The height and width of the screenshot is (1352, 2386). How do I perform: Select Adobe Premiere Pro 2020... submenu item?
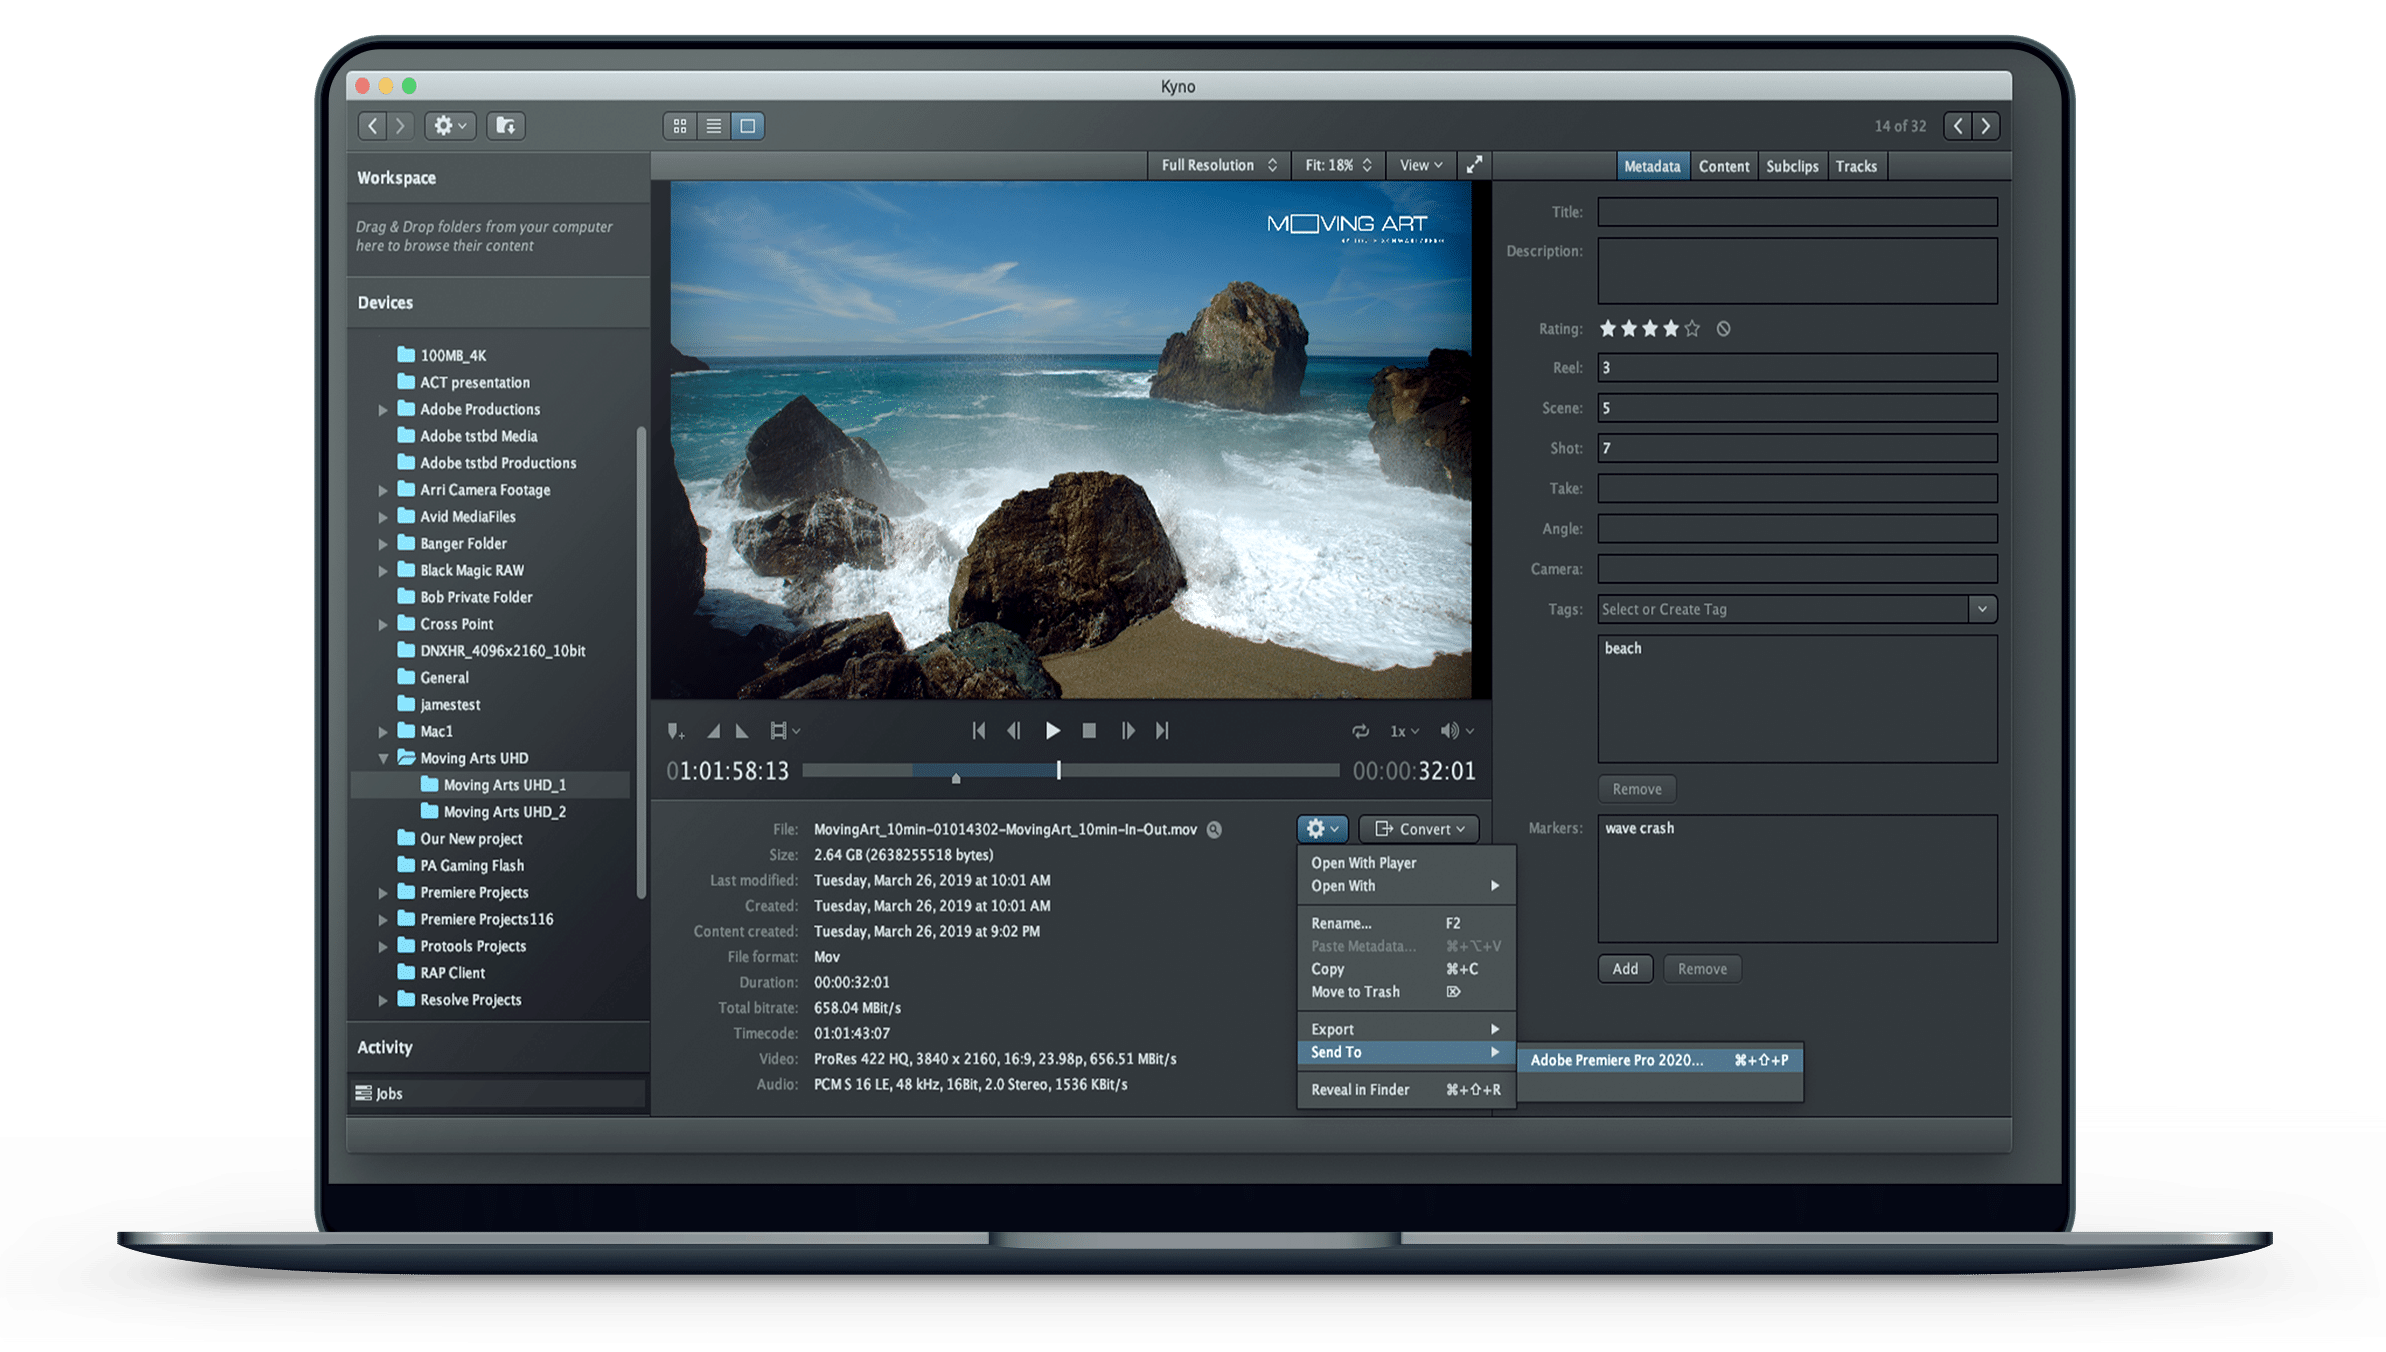(1660, 1060)
